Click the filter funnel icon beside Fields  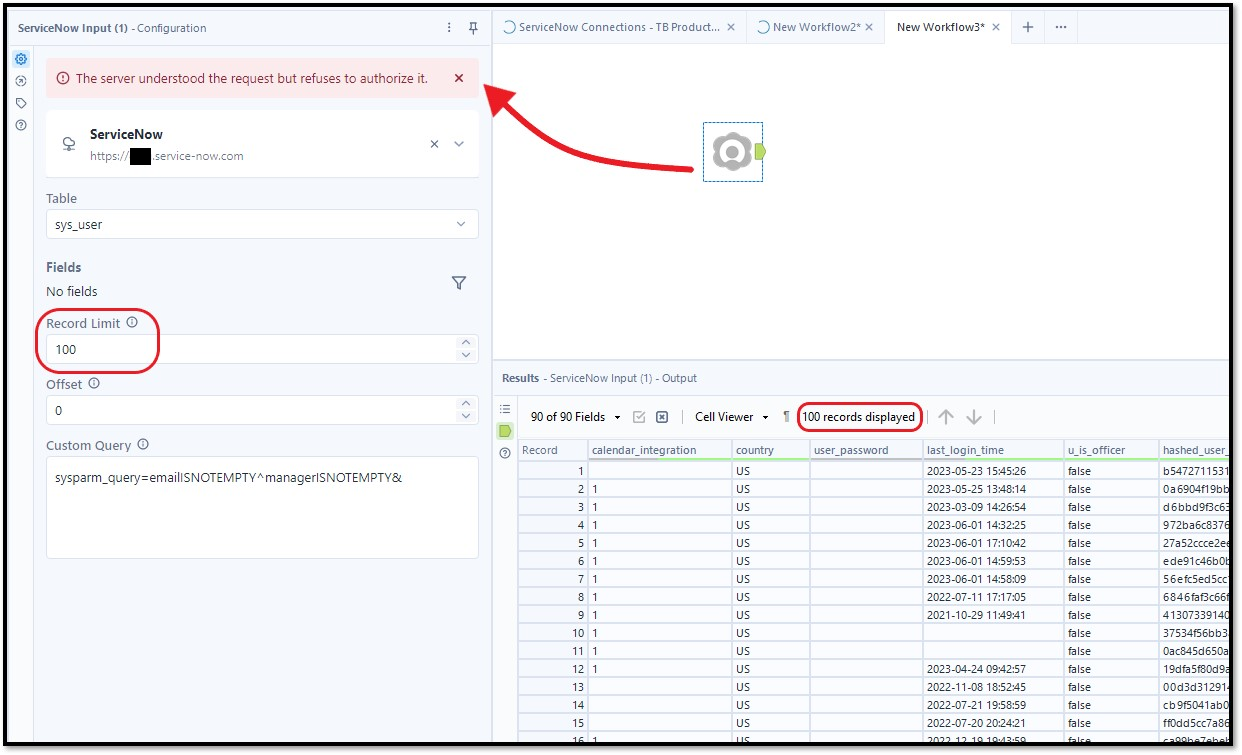click(x=459, y=283)
